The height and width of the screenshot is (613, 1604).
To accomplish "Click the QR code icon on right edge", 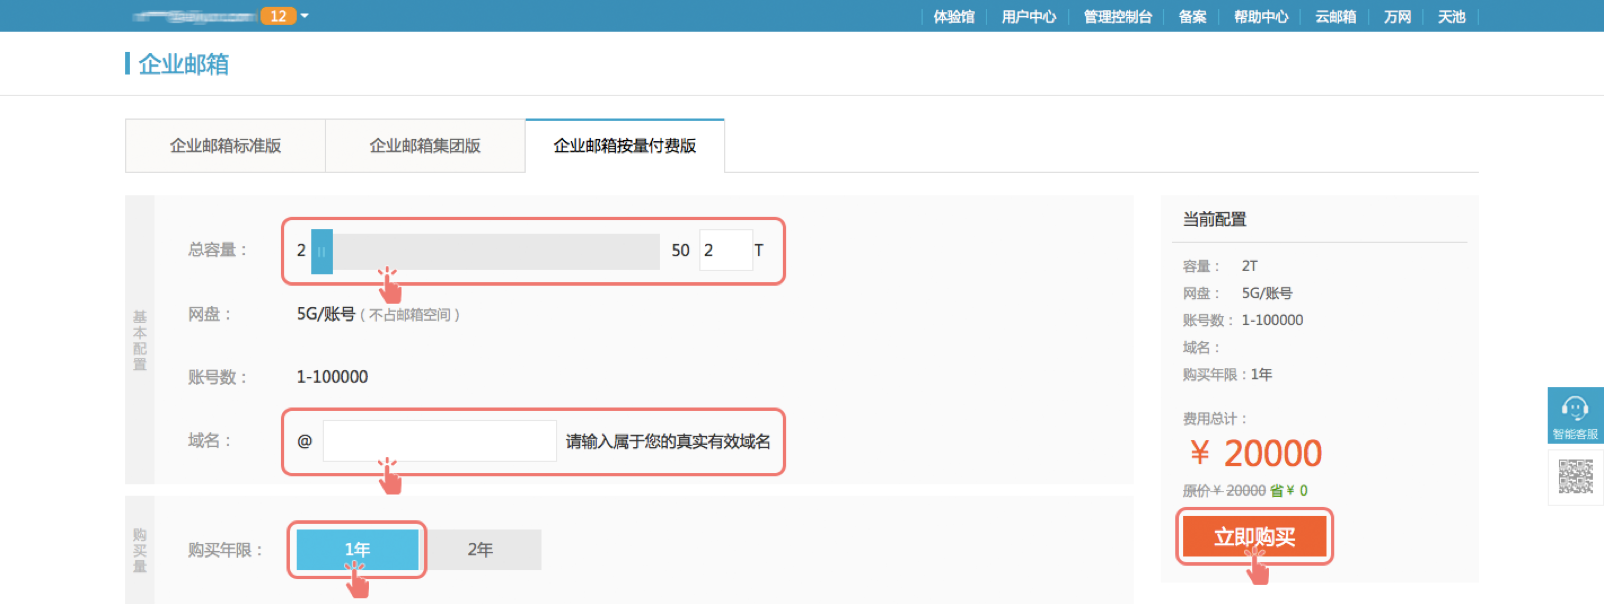I will 1575,477.
